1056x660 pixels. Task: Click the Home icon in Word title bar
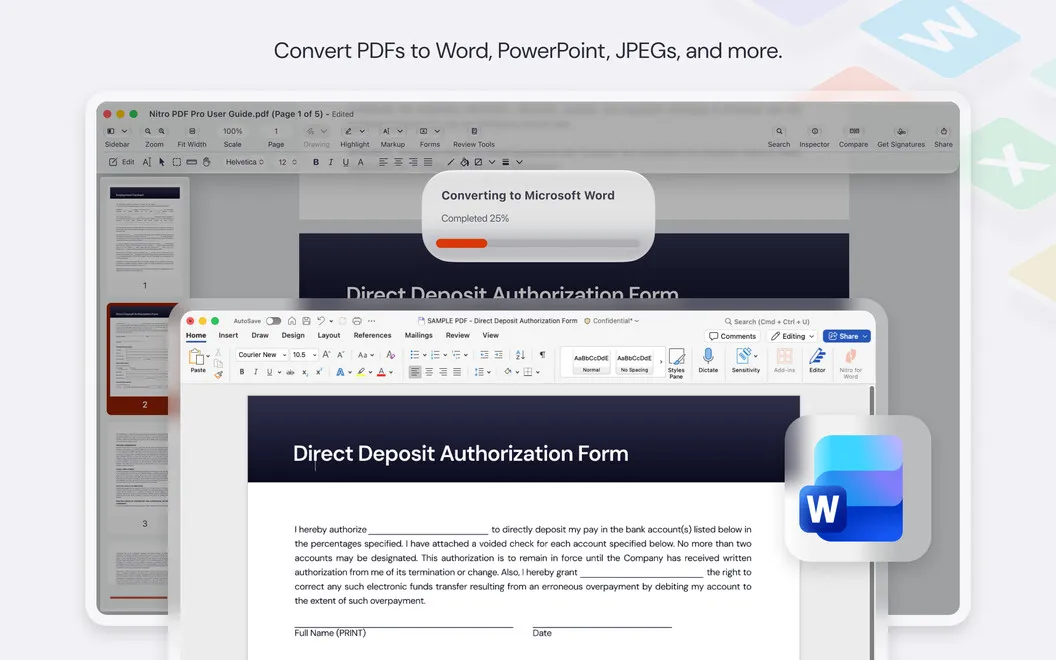coord(292,321)
